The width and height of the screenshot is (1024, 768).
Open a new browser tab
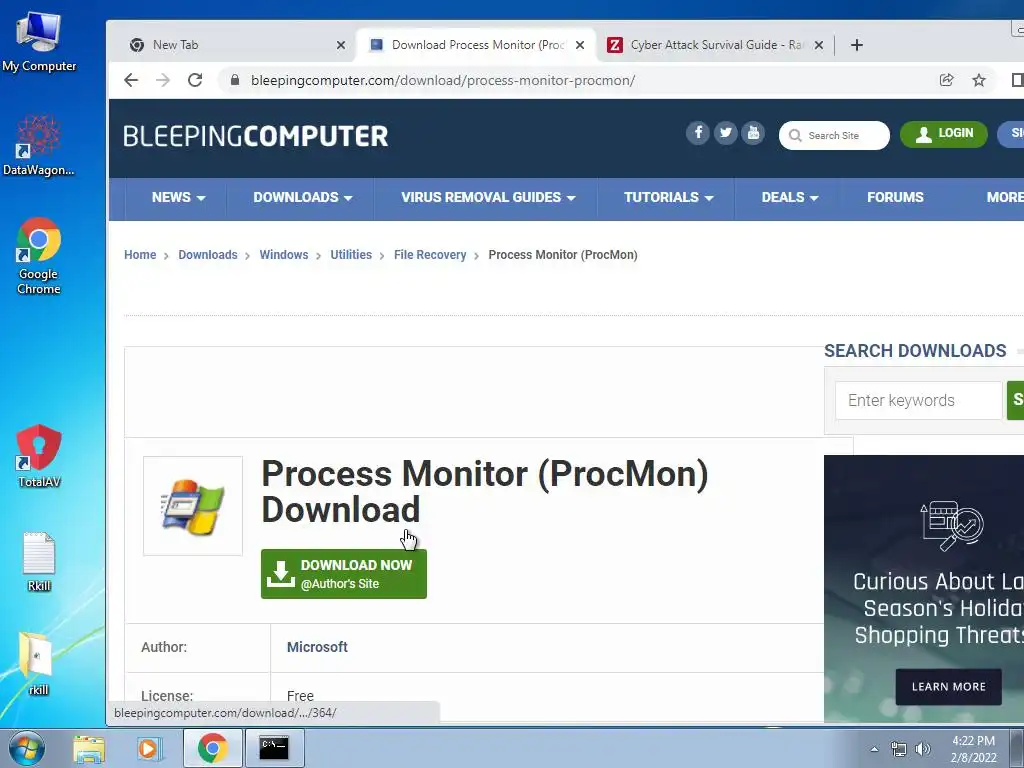(857, 45)
